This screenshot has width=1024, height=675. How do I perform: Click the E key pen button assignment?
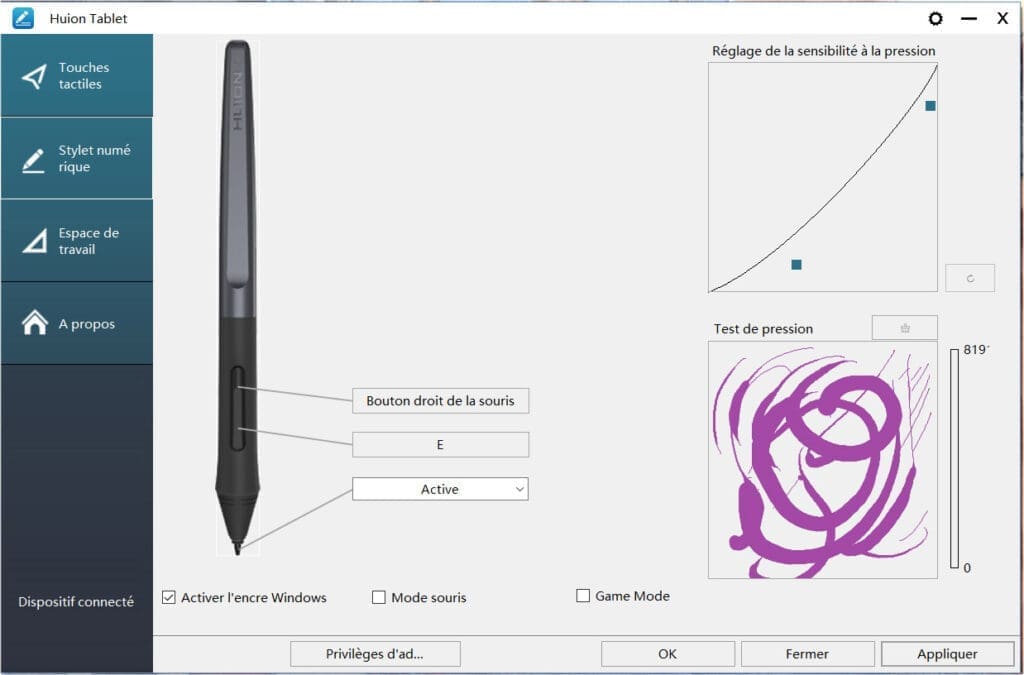coord(440,445)
